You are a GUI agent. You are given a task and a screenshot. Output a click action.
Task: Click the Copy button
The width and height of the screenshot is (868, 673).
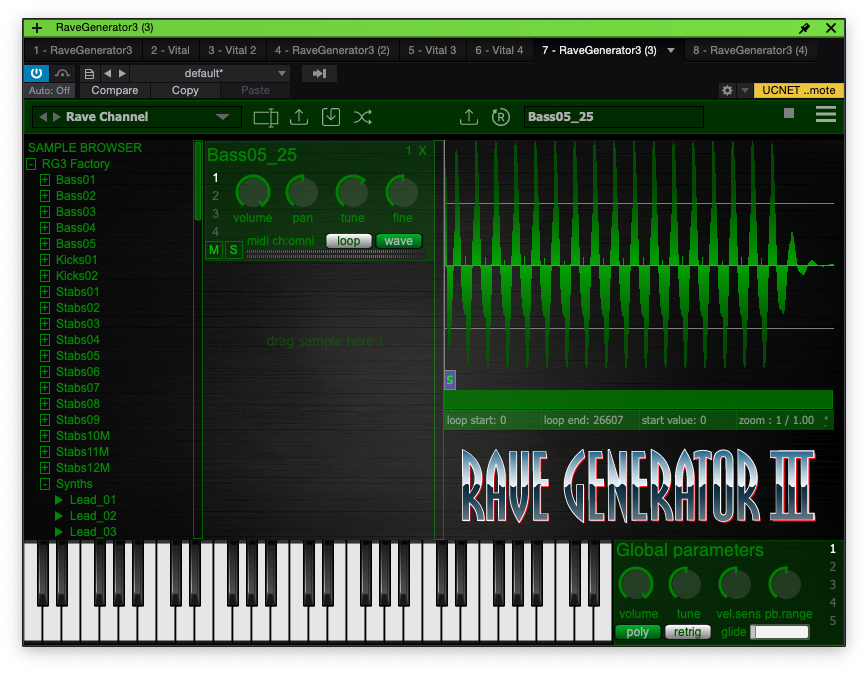coord(185,90)
